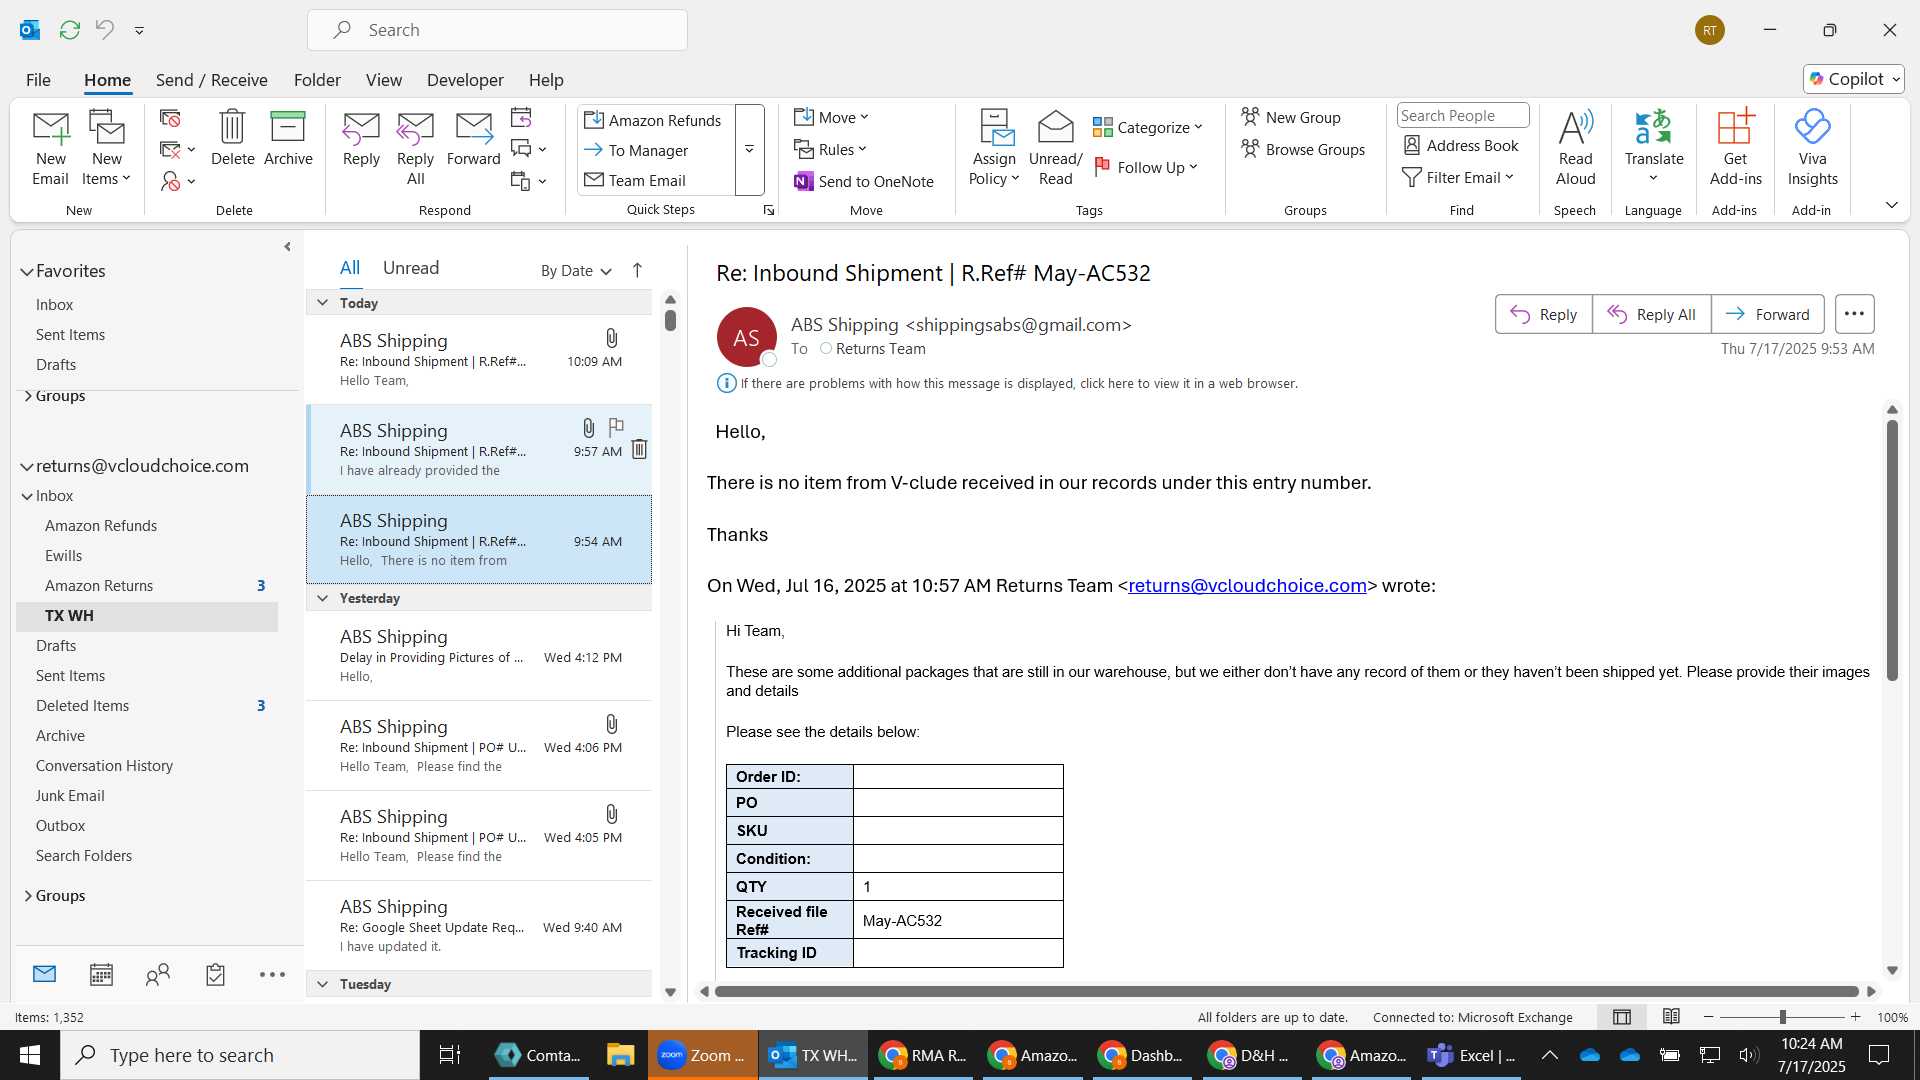Open Address Book
The image size is (1920, 1080).
click(1461, 145)
